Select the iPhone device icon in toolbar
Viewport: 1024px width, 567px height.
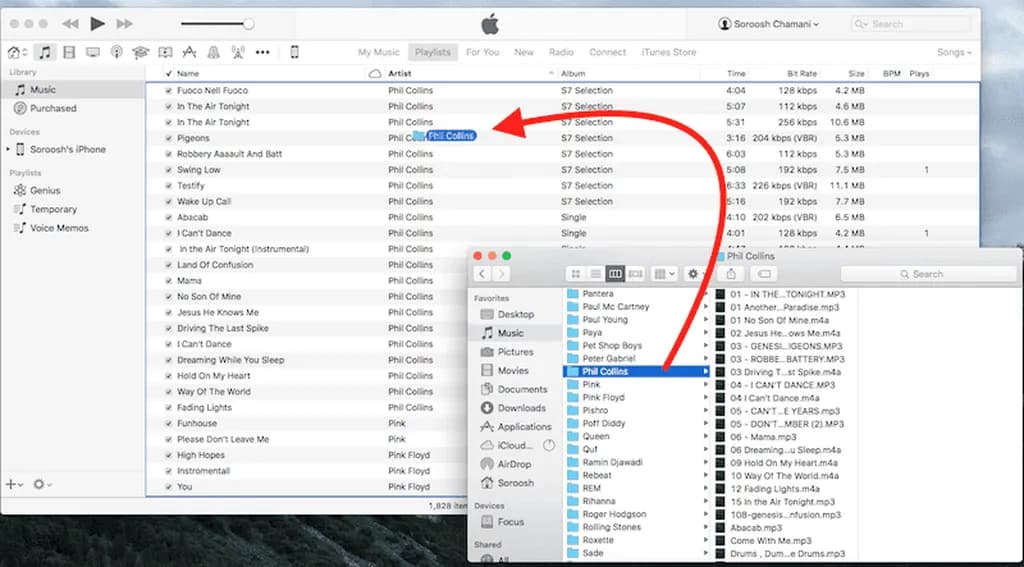(x=295, y=52)
